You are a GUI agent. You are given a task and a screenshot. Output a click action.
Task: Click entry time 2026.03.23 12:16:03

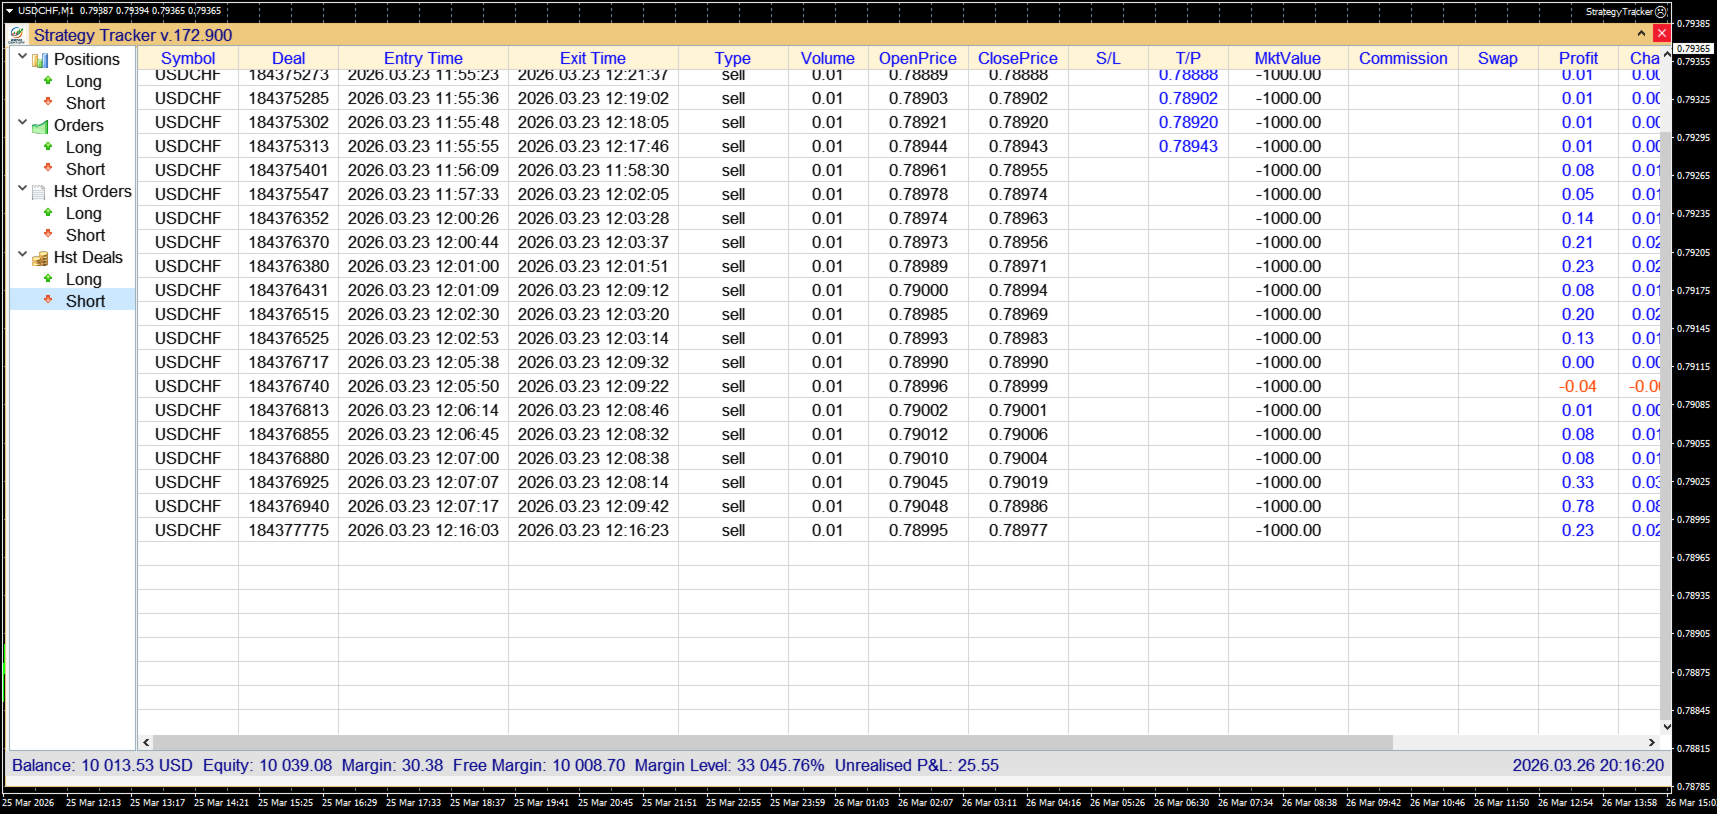click(423, 530)
